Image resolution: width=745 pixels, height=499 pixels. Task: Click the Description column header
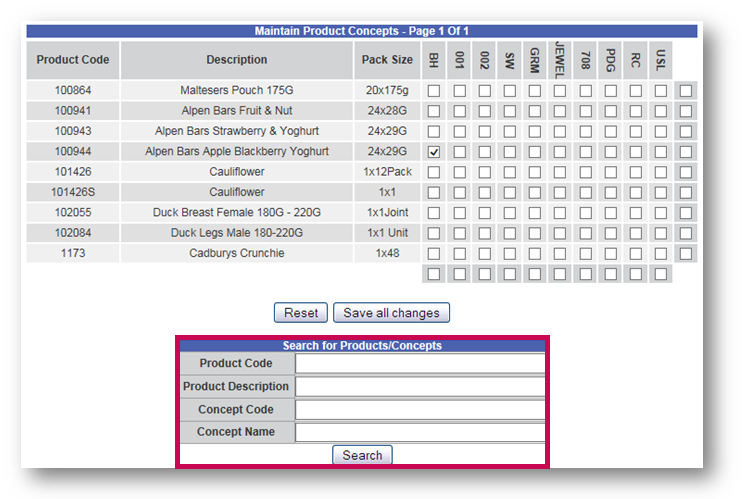[237, 60]
